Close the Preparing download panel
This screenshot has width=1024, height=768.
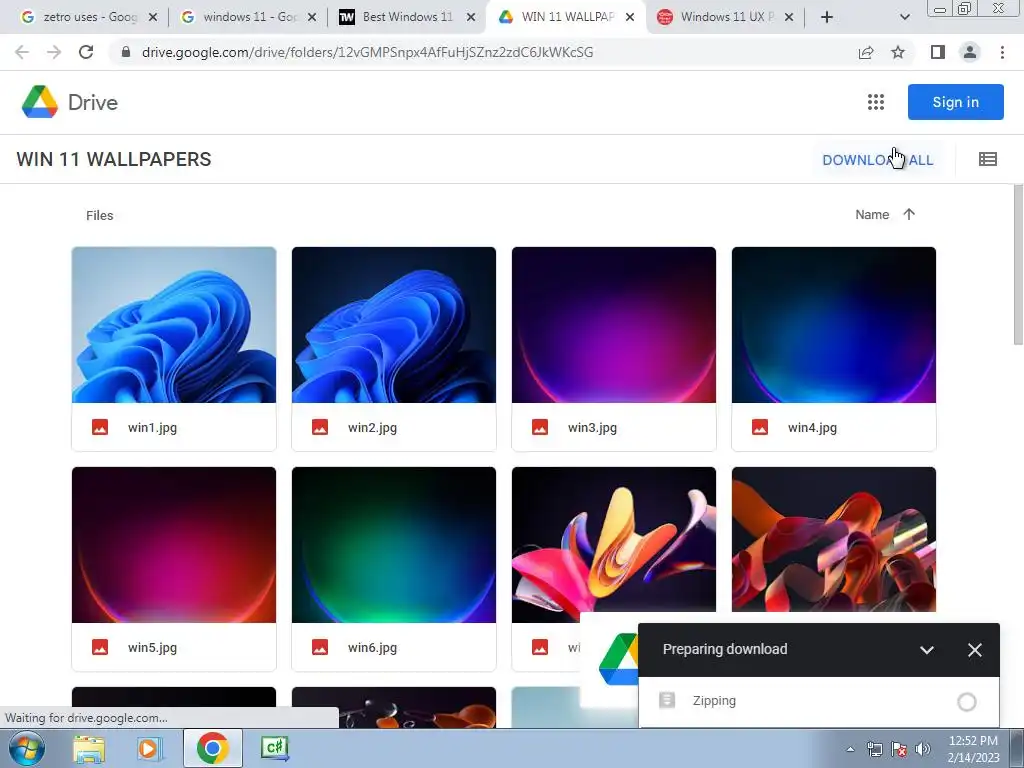tap(974, 650)
